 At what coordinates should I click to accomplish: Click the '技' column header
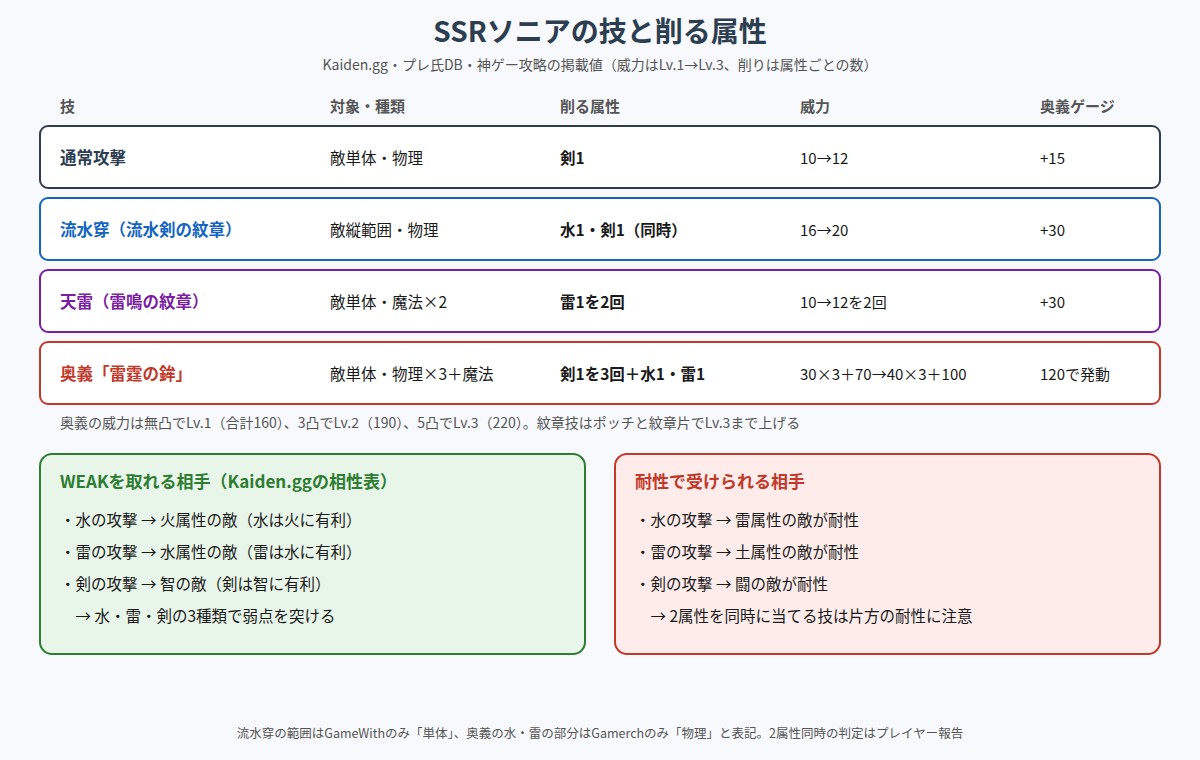tap(67, 106)
